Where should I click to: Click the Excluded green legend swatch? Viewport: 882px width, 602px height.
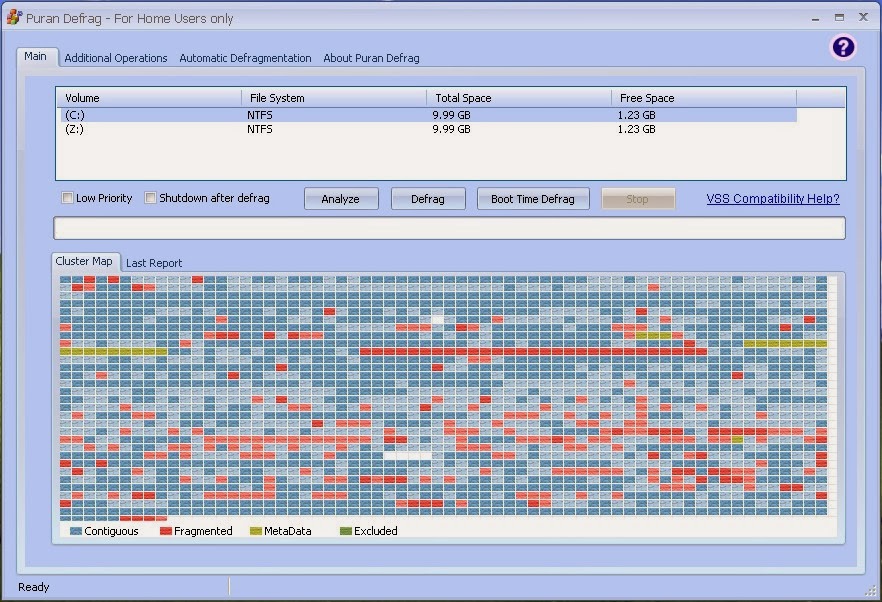pyautogui.click(x=346, y=531)
